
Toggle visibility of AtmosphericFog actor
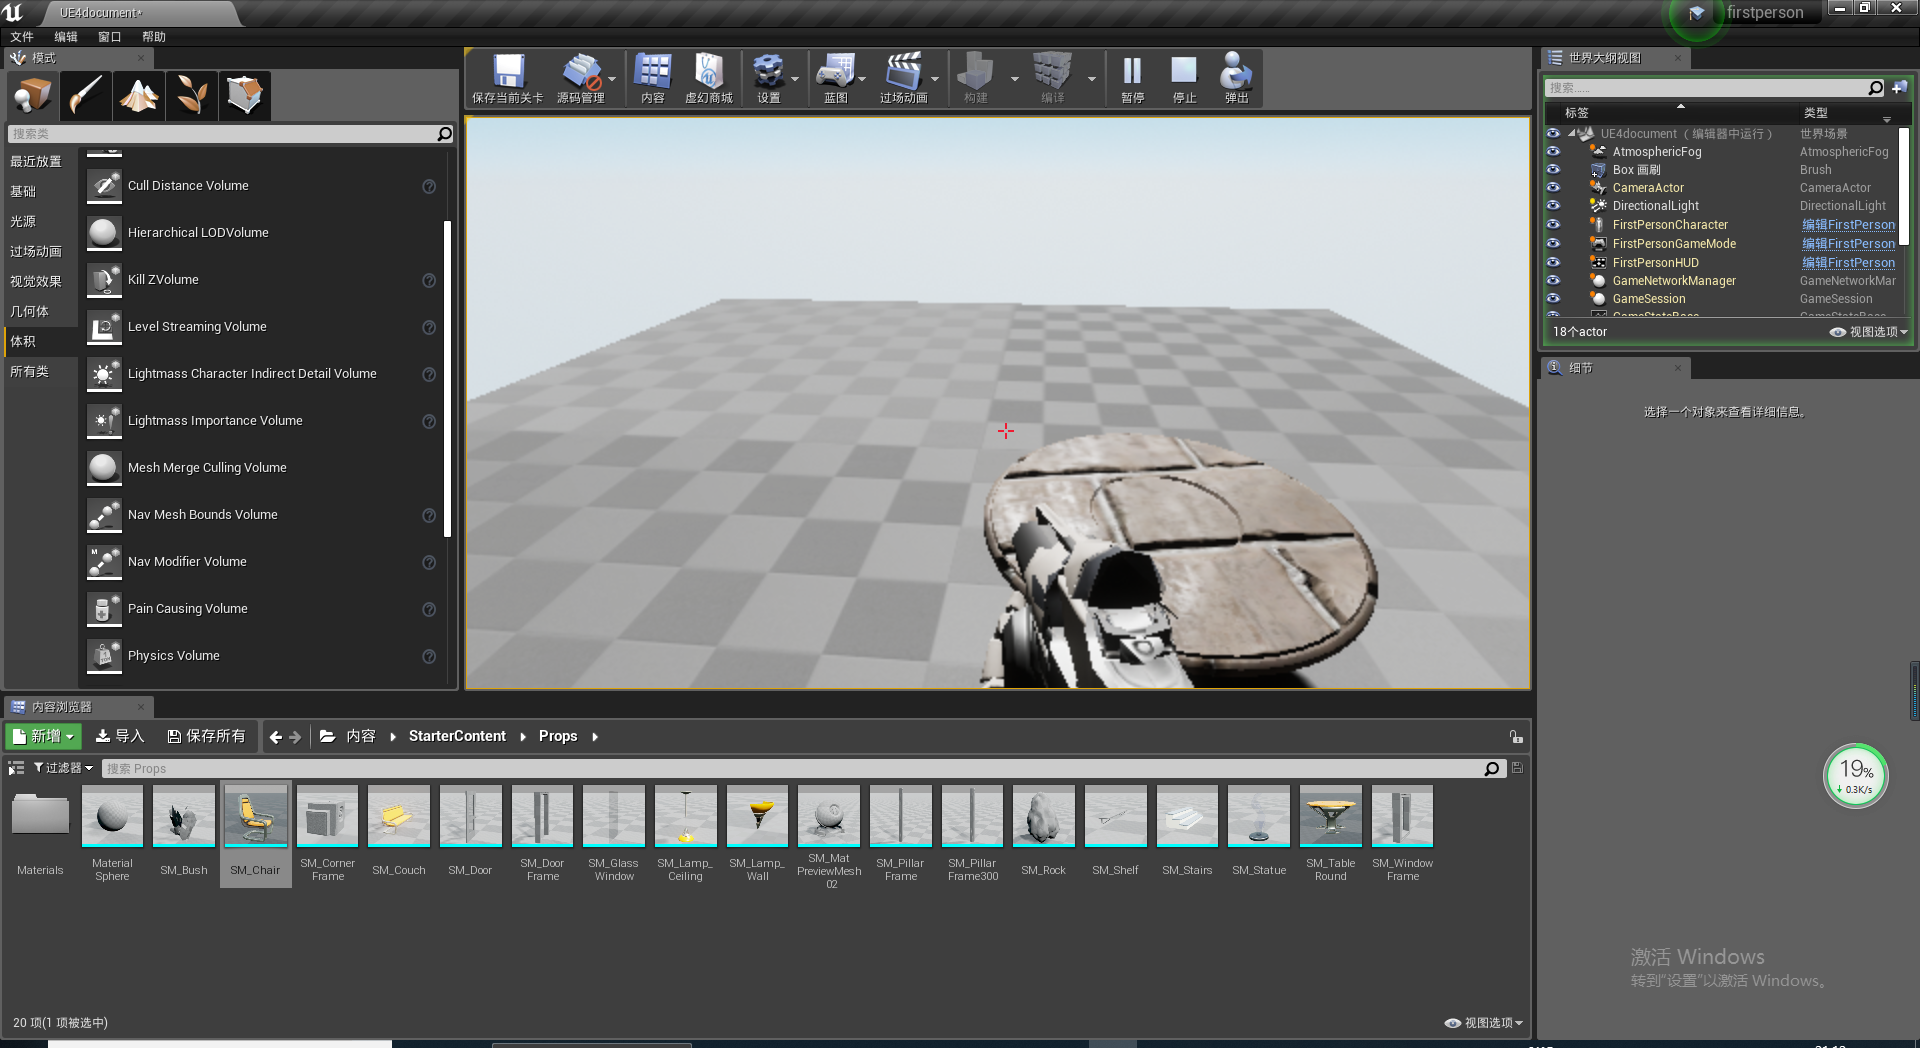click(x=1553, y=152)
